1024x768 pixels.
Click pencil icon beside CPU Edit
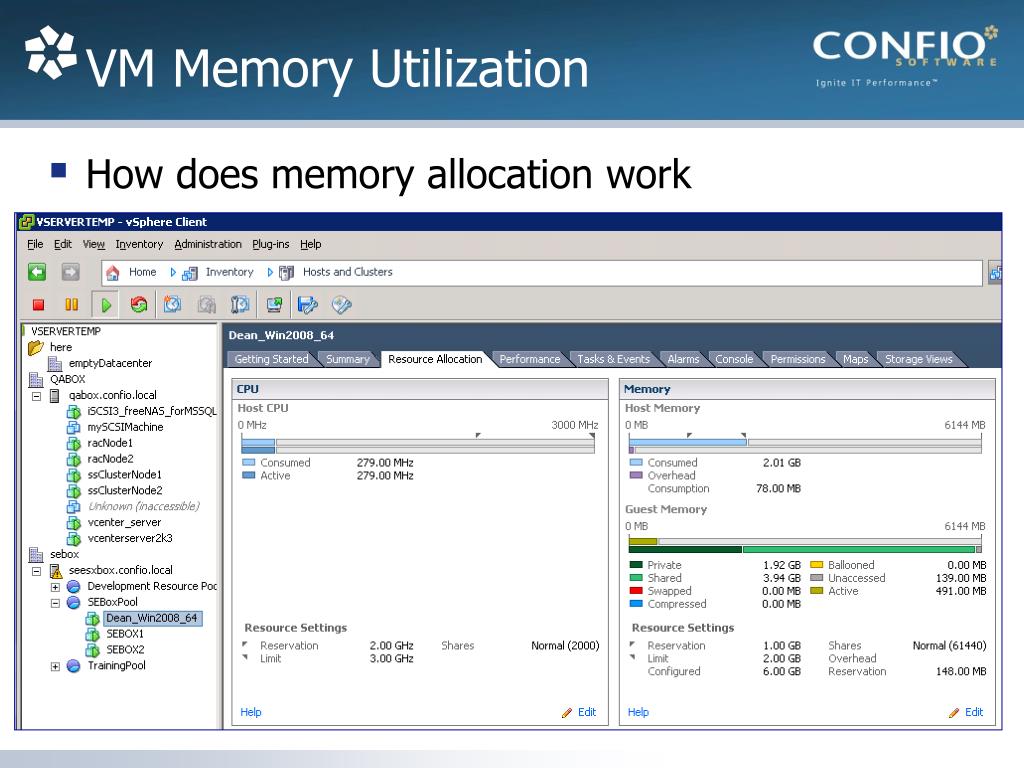567,712
